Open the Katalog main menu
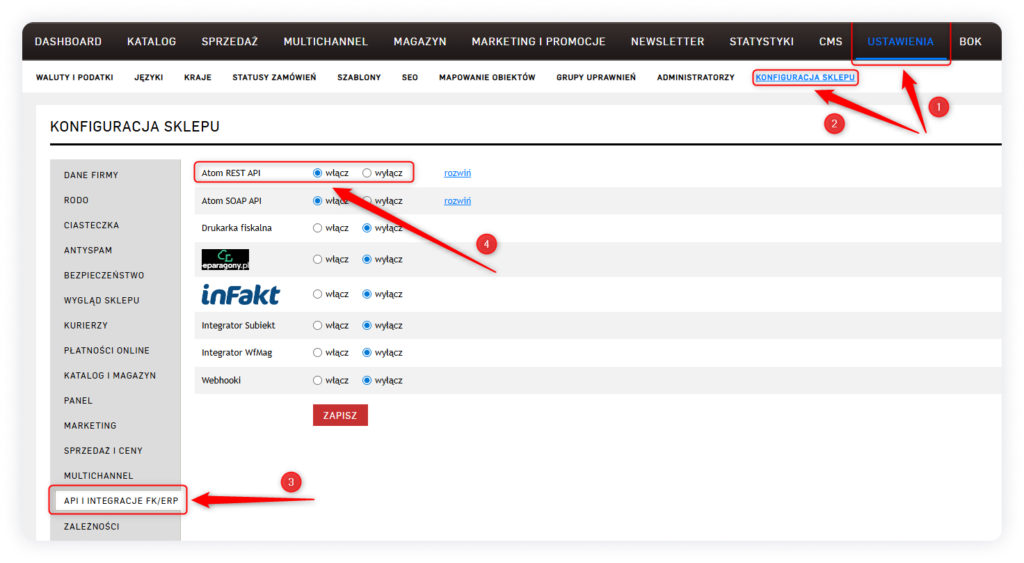Viewport: 1024px width, 563px height. click(151, 42)
